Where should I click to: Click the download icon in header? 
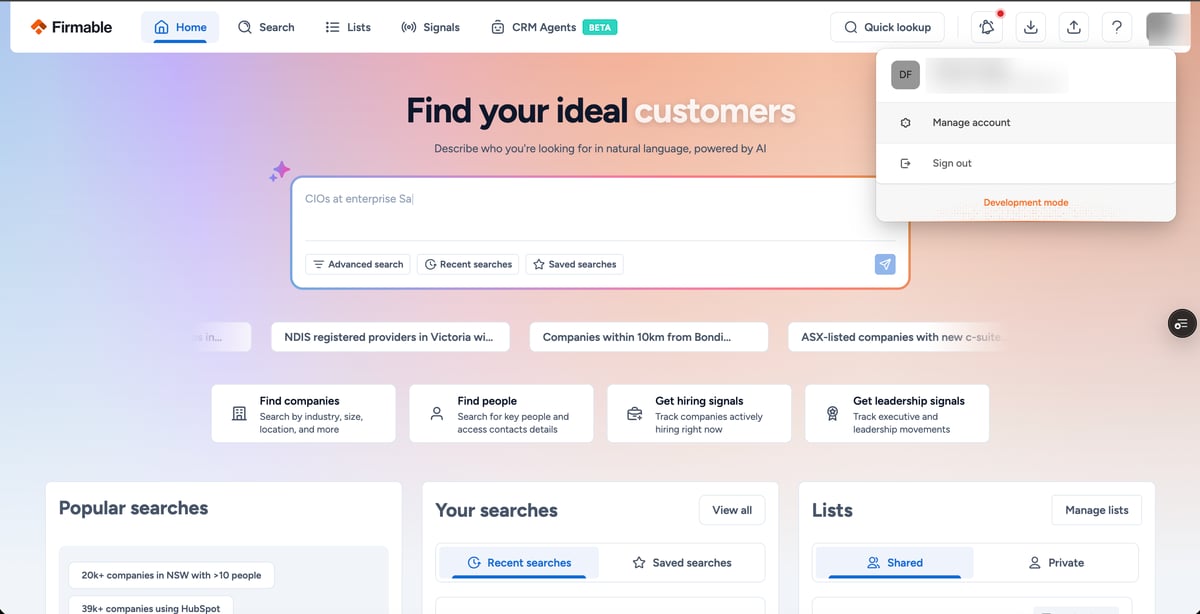pyautogui.click(x=1031, y=27)
